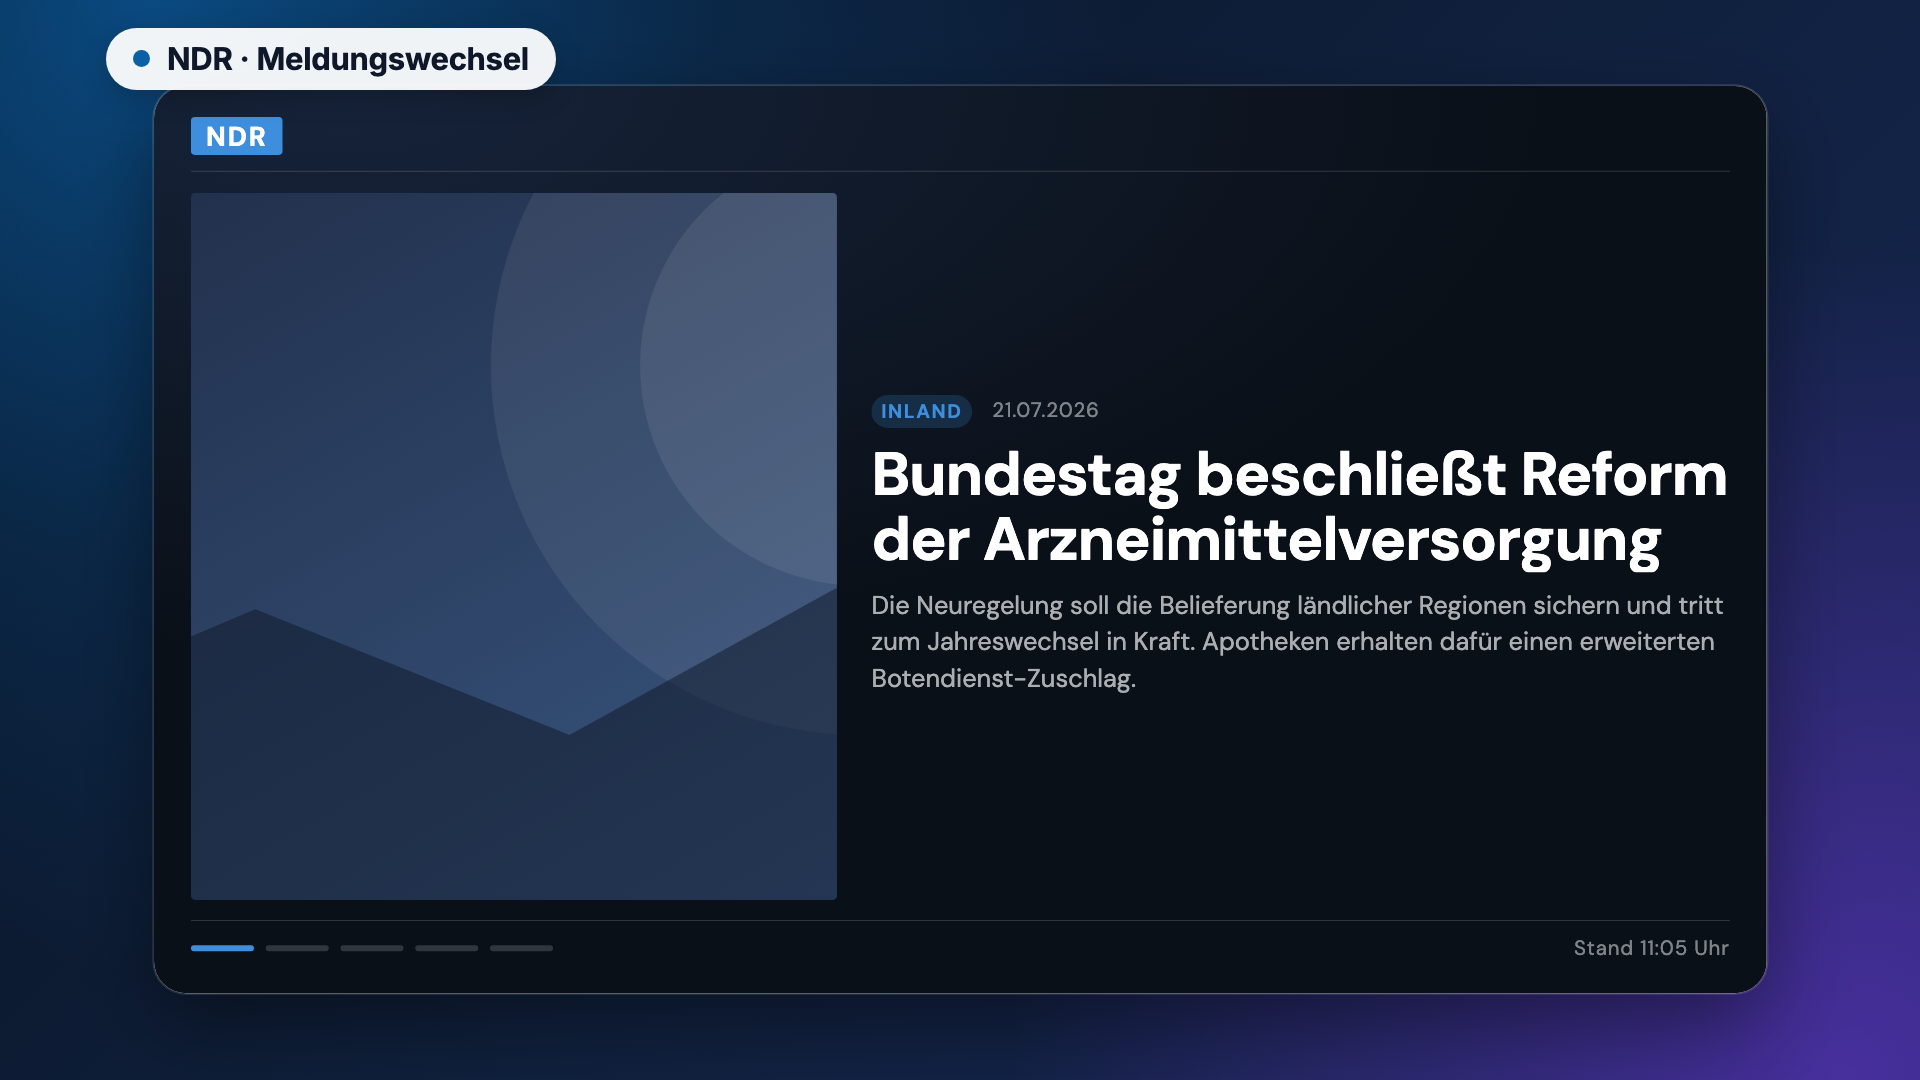Jump to the third slide indicator
This screenshot has width=1920, height=1080.
[x=372, y=948]
